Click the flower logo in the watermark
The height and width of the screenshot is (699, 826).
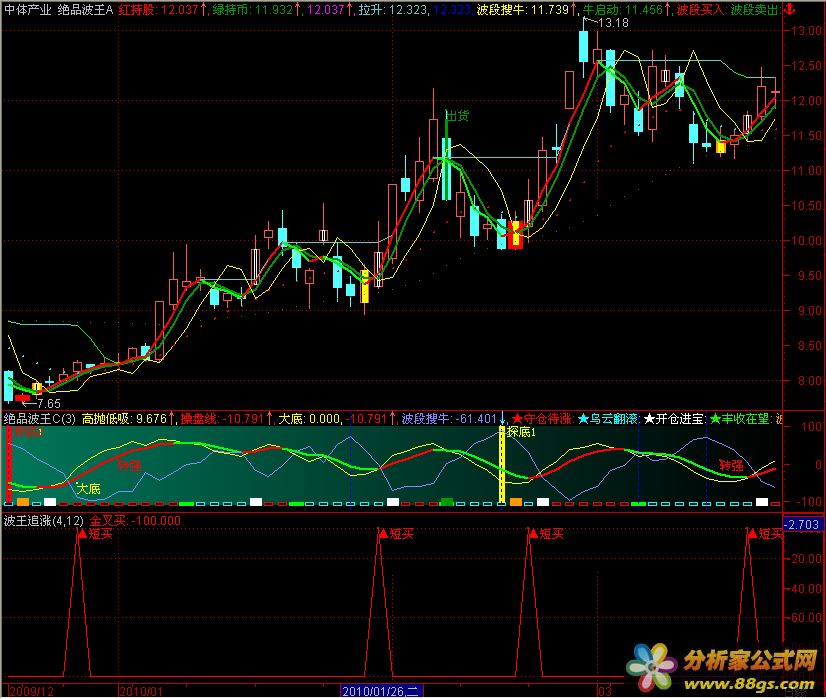coord(651,664)
